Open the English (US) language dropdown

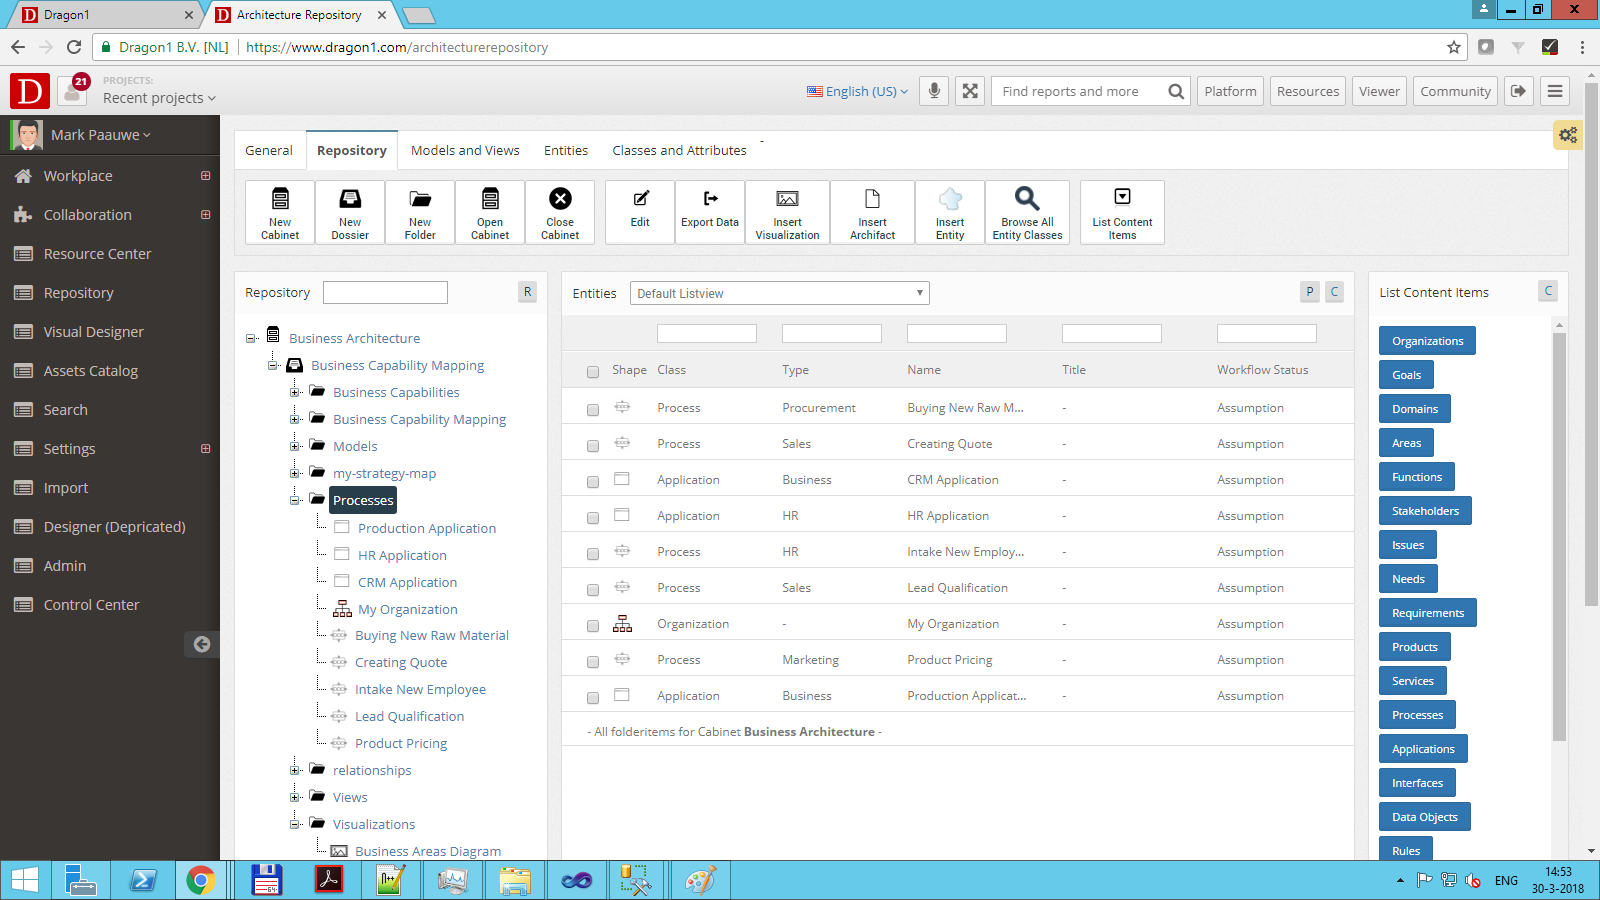pos(858,91)
